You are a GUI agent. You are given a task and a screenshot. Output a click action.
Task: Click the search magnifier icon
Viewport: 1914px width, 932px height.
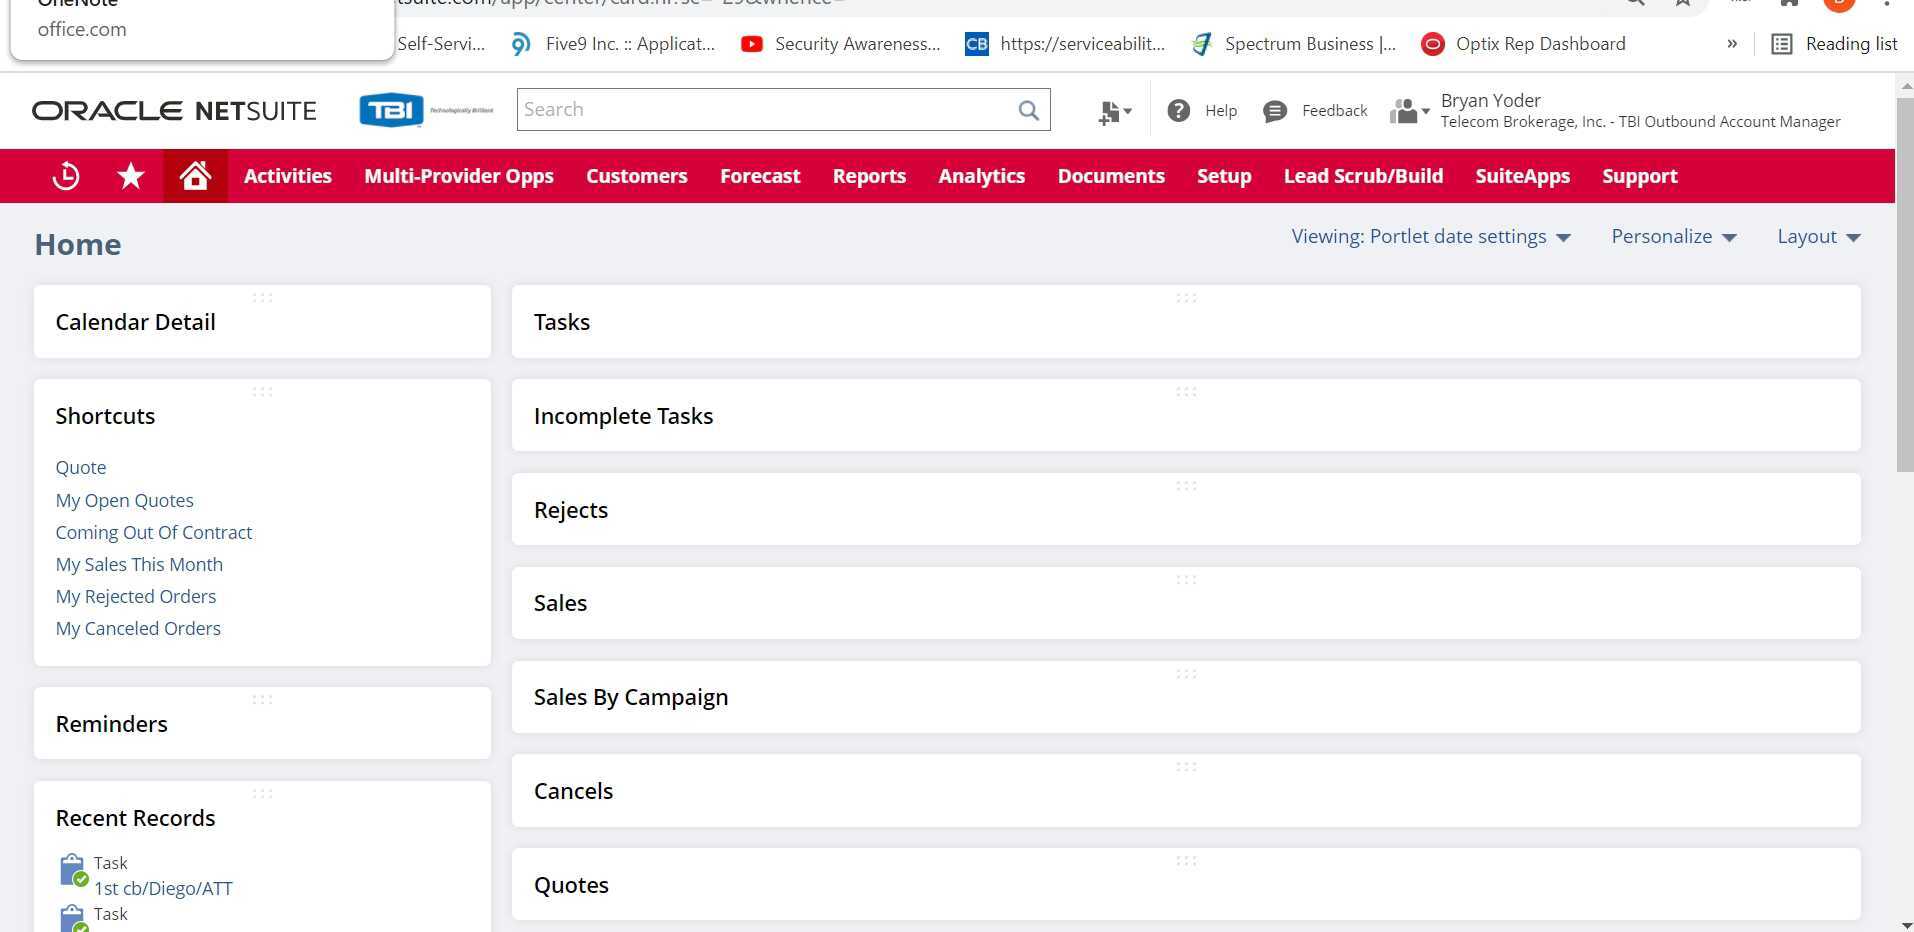[1027, 109]
